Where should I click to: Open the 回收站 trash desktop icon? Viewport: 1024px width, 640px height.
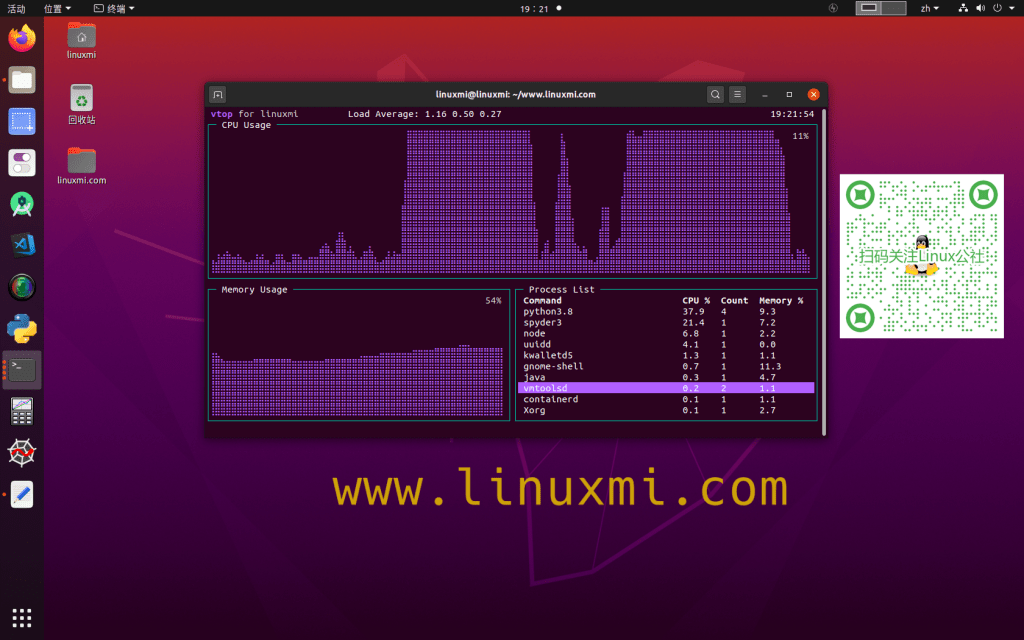pos(82,104)
